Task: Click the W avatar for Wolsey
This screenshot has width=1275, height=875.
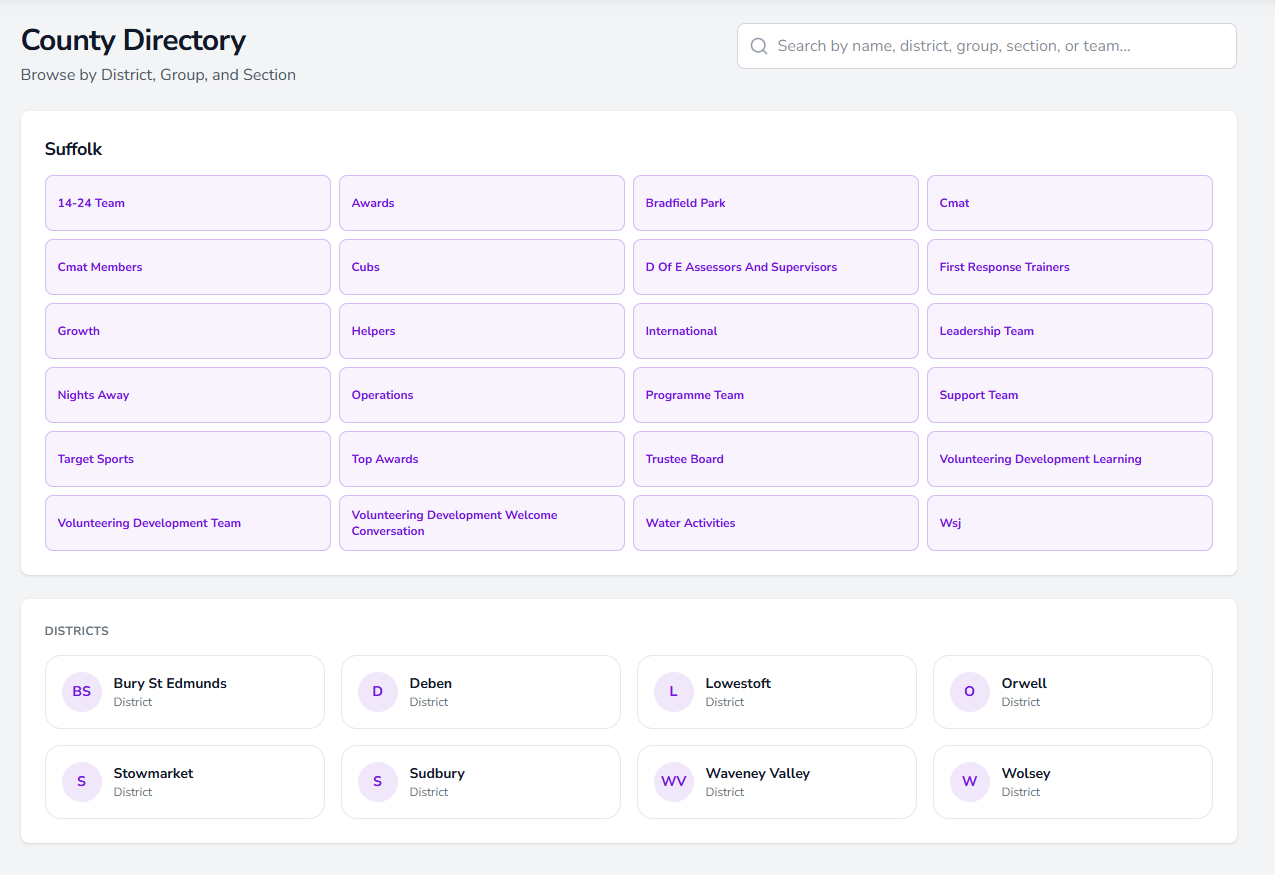Action: [970, 782]
